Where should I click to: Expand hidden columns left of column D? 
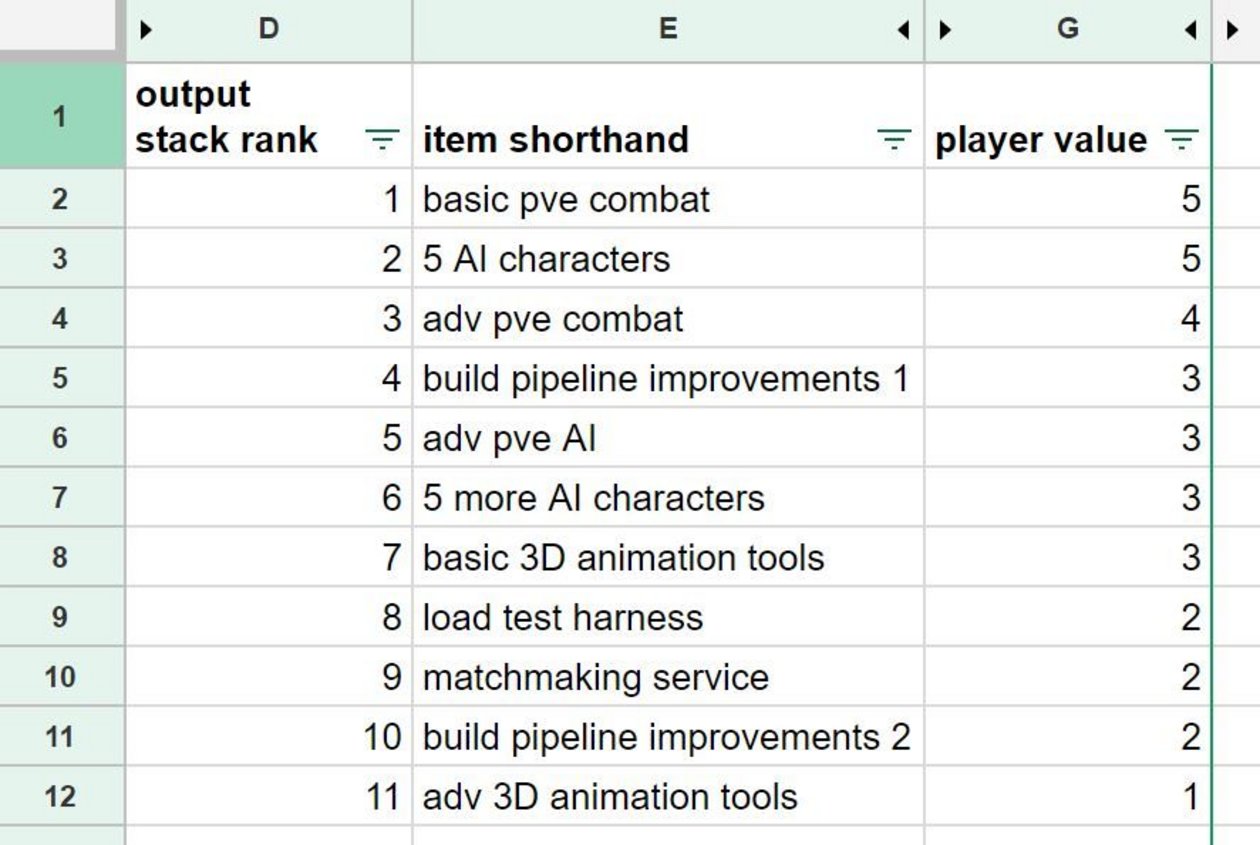click(x=145, y=30)
